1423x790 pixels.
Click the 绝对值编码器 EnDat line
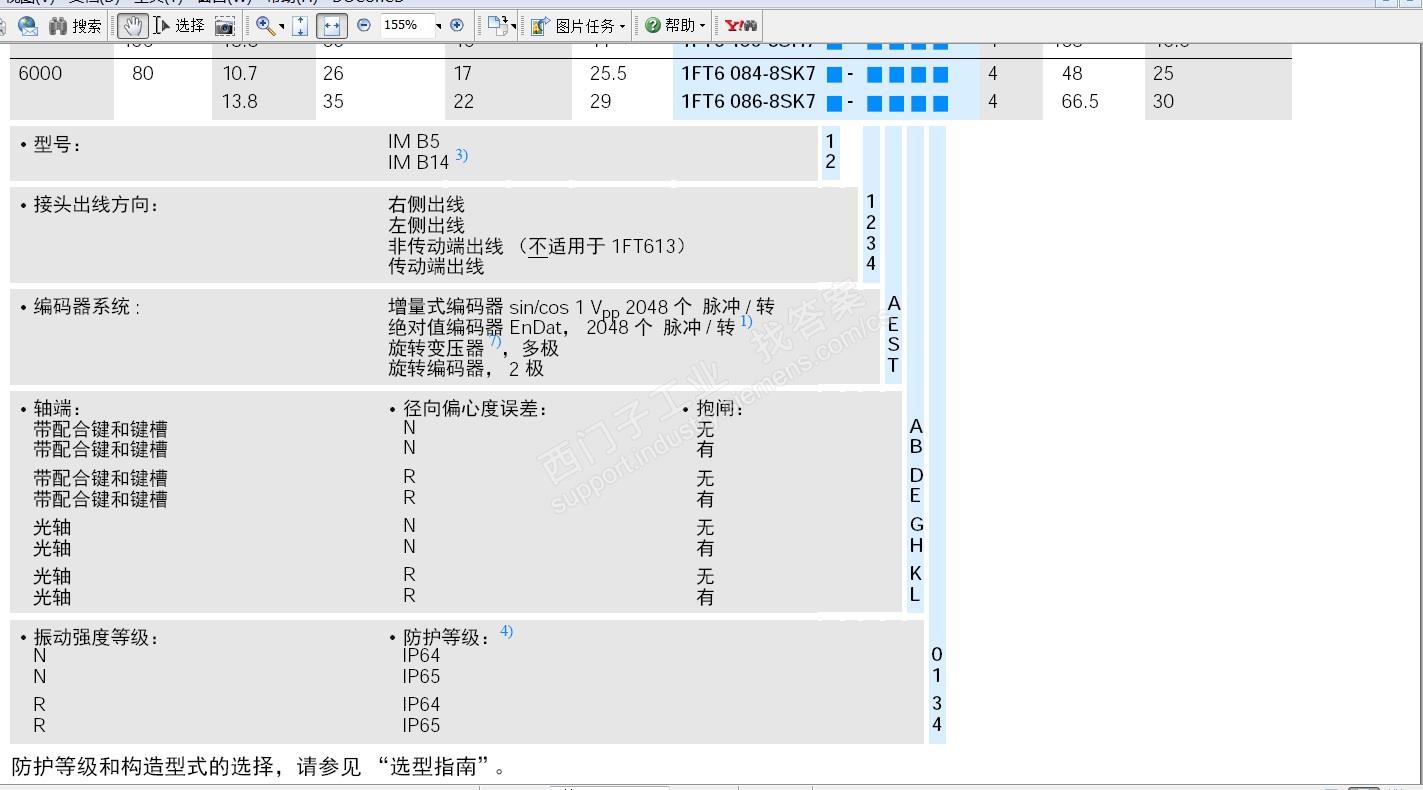pos(561,327)
